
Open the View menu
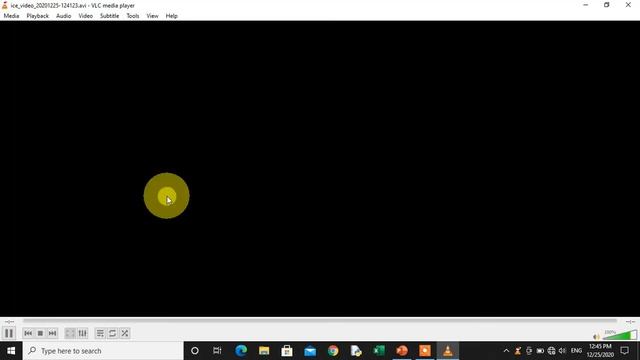[x=152, y=16]
